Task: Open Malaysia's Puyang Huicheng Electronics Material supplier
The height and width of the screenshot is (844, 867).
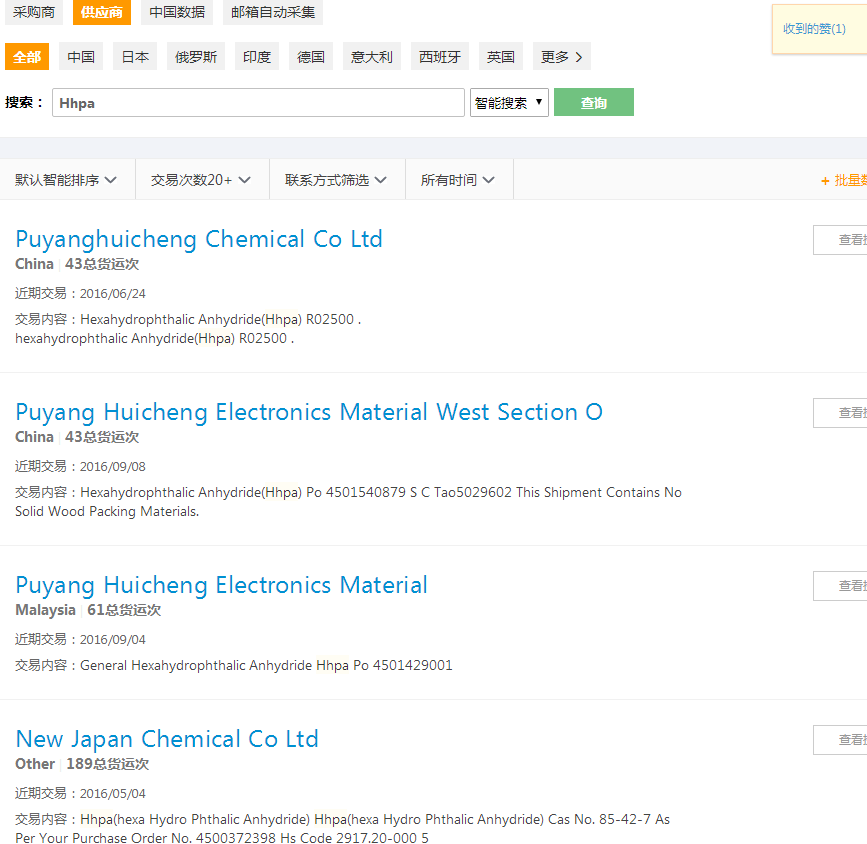Action: (x=221, y=586)
